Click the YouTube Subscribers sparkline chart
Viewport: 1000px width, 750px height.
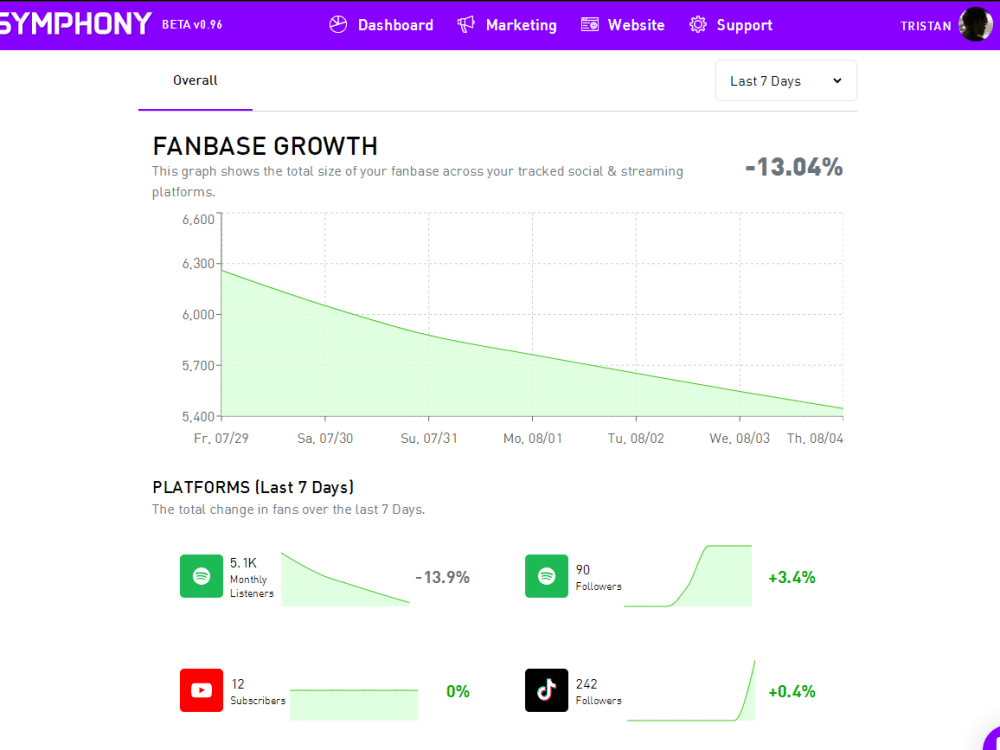pyautogui.click(x=354, y=705)
